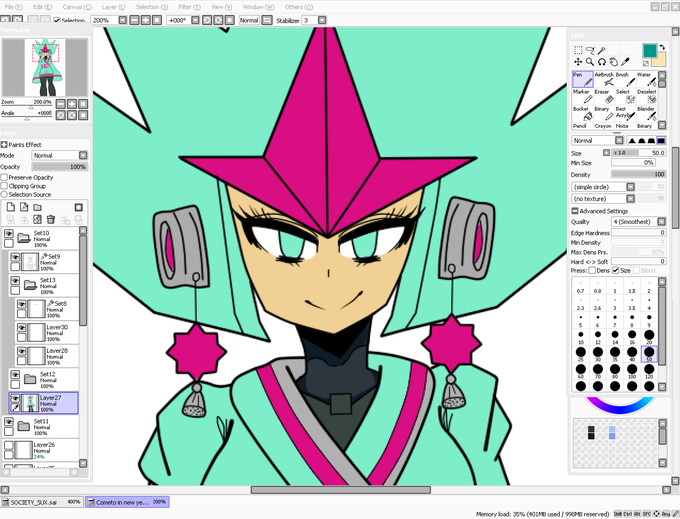This screenshot has width=680, height=519.
Task: Select the Eyedropper color picker tool
Action: [x=625, y=62]
